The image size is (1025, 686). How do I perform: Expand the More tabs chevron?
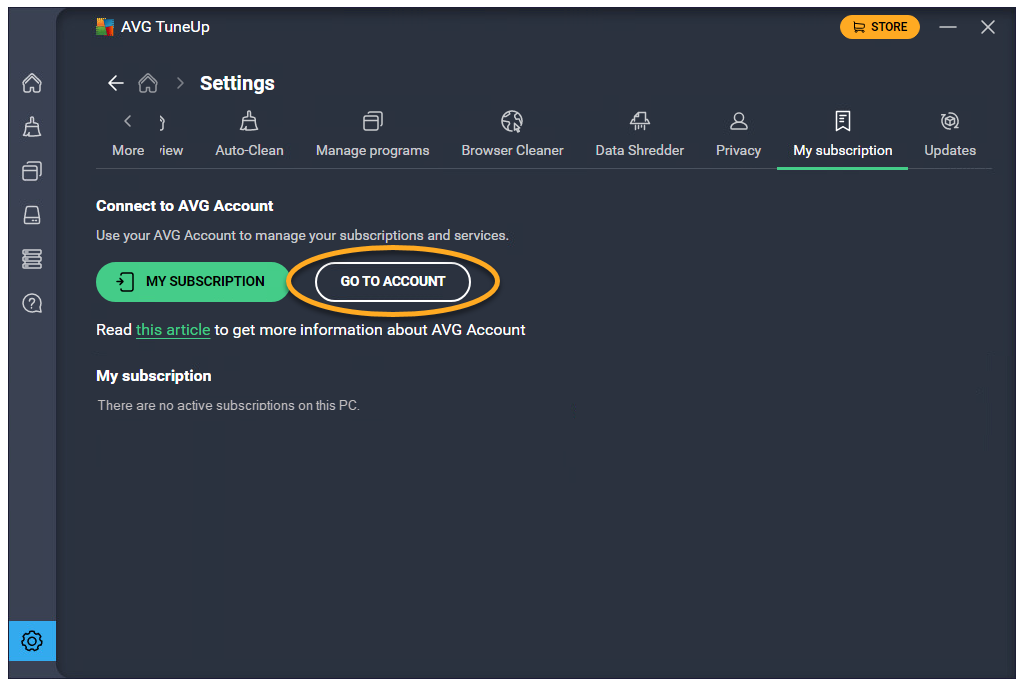click(x=128, y=135)
